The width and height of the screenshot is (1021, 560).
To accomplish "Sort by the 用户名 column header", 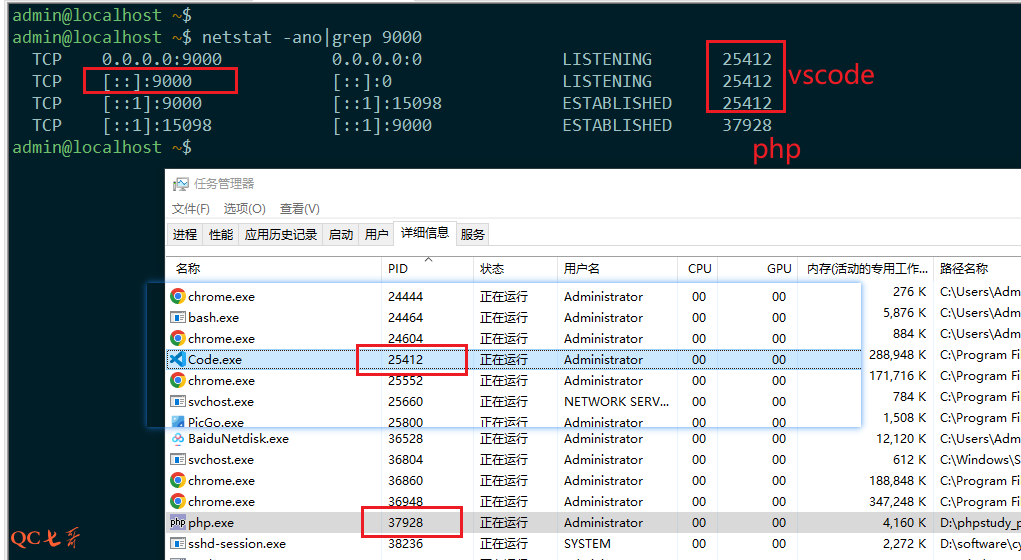I will click(x=582, y=269).
